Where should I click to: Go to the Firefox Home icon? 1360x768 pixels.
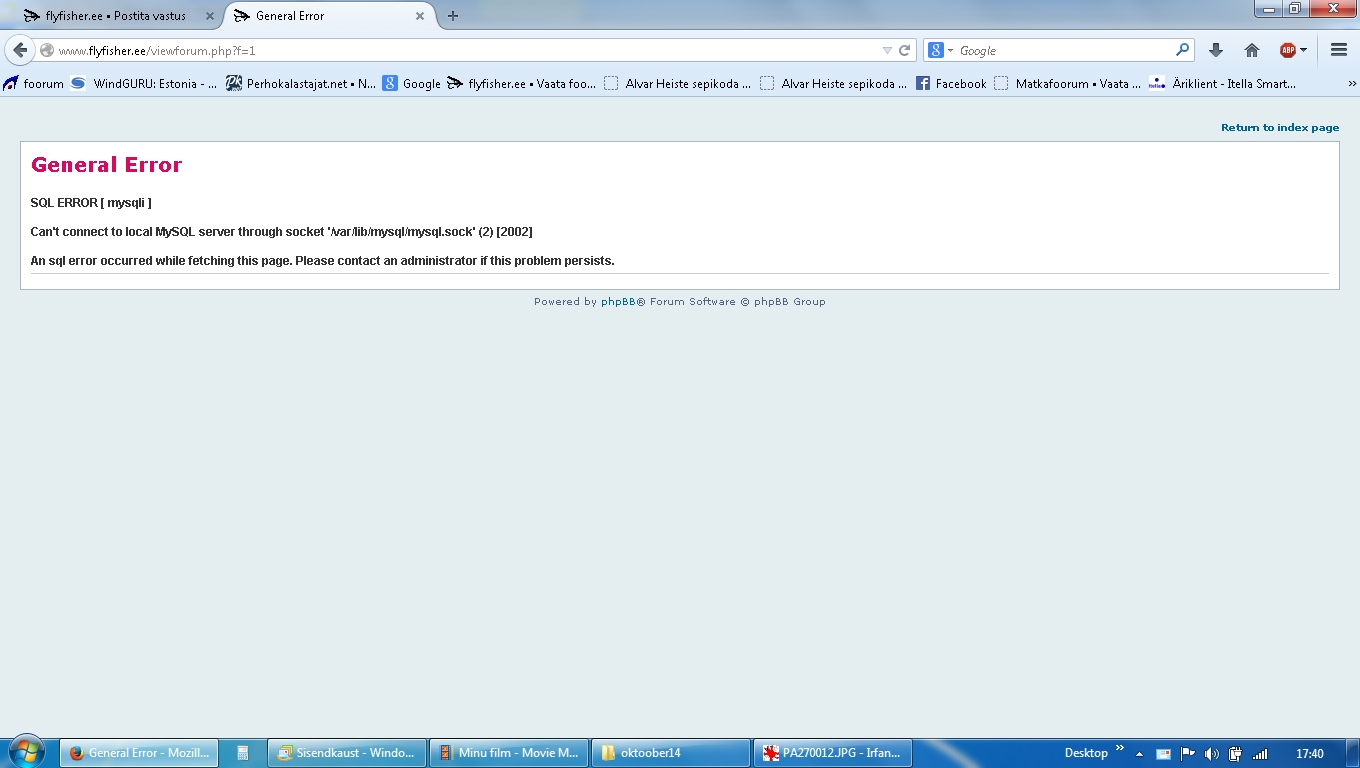click(x=1251, y=50)
